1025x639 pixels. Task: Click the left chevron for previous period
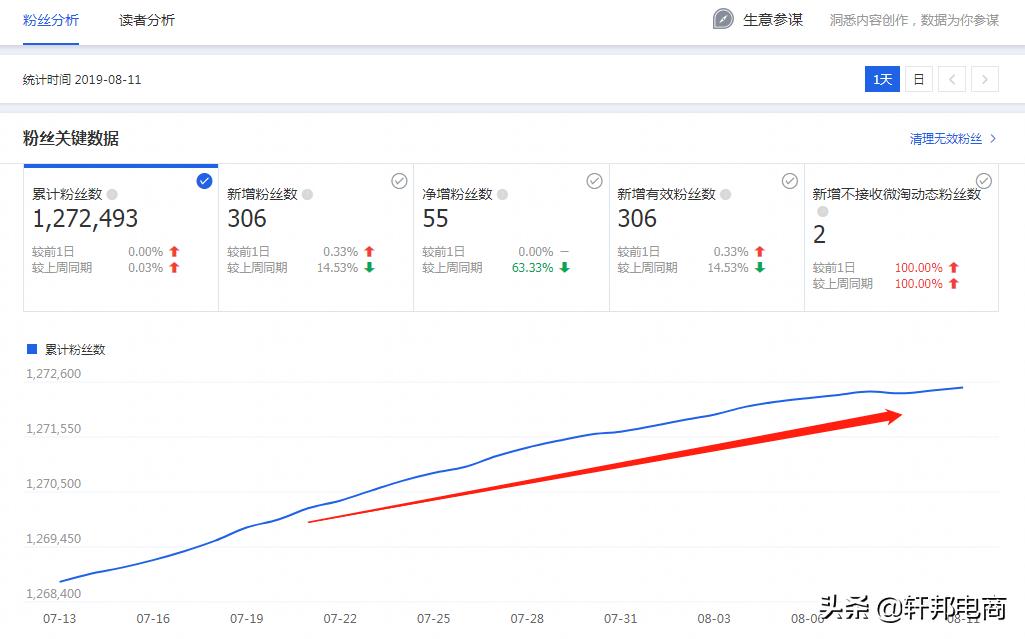point(951,79)
